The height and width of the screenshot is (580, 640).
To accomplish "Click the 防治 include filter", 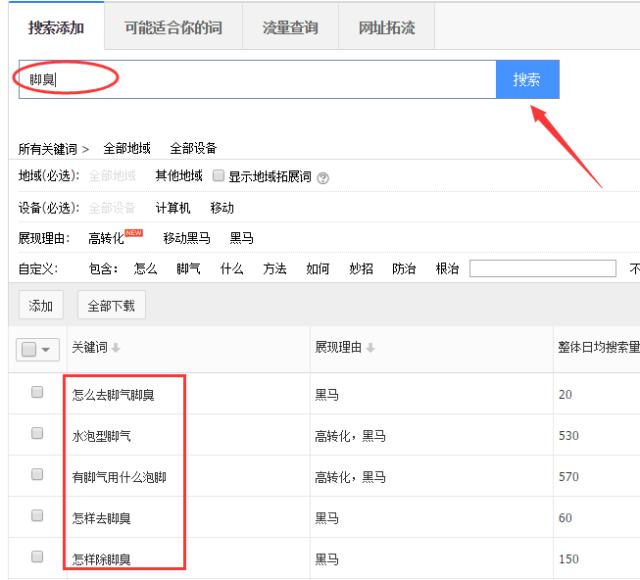I will pyautogui.click(x=404, y=269).
